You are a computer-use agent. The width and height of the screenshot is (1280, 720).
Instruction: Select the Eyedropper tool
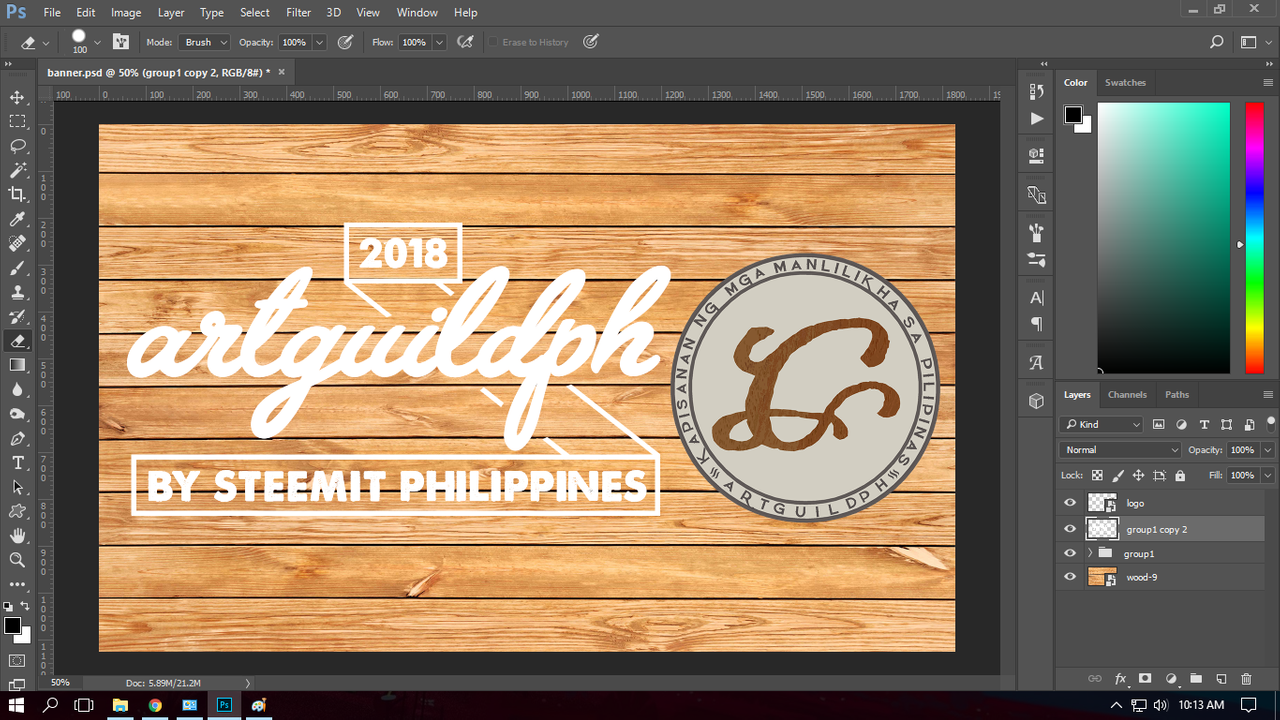pyautogui.click(x=17, y=219)
